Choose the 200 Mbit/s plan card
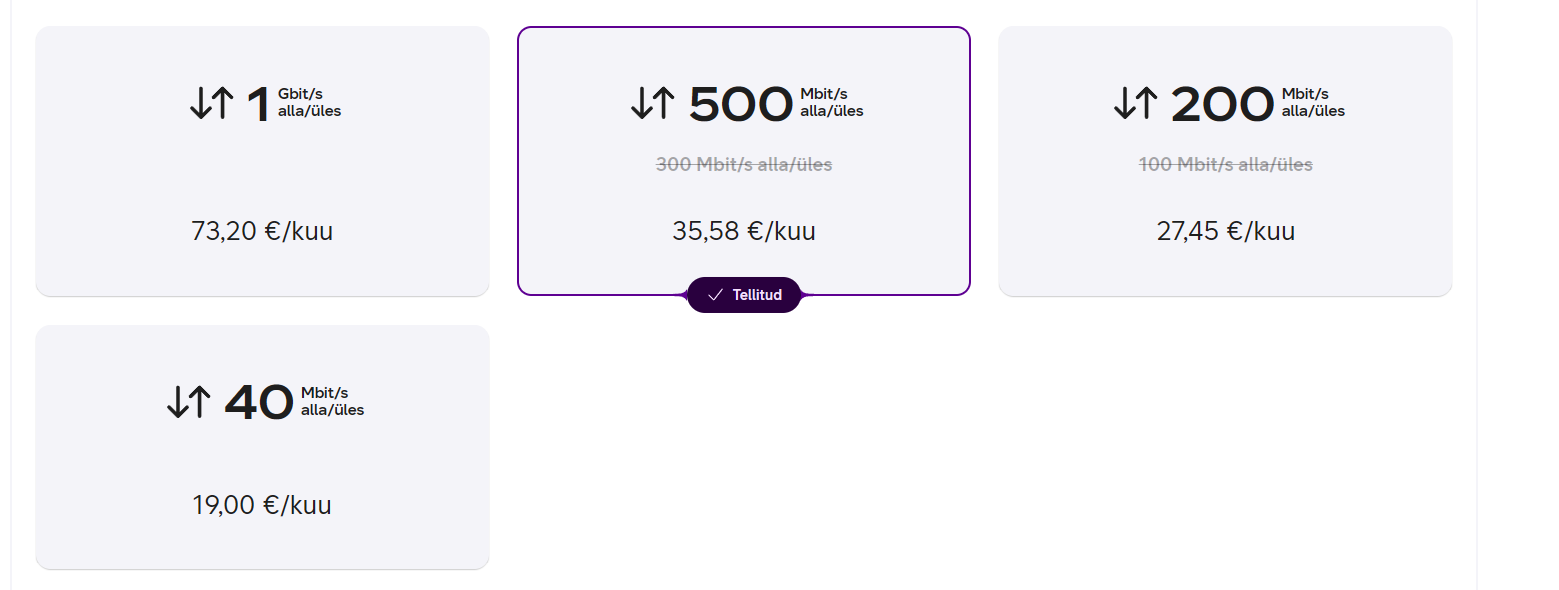This screenshot has width=1559, height=590. click(x=1225, y=161)
